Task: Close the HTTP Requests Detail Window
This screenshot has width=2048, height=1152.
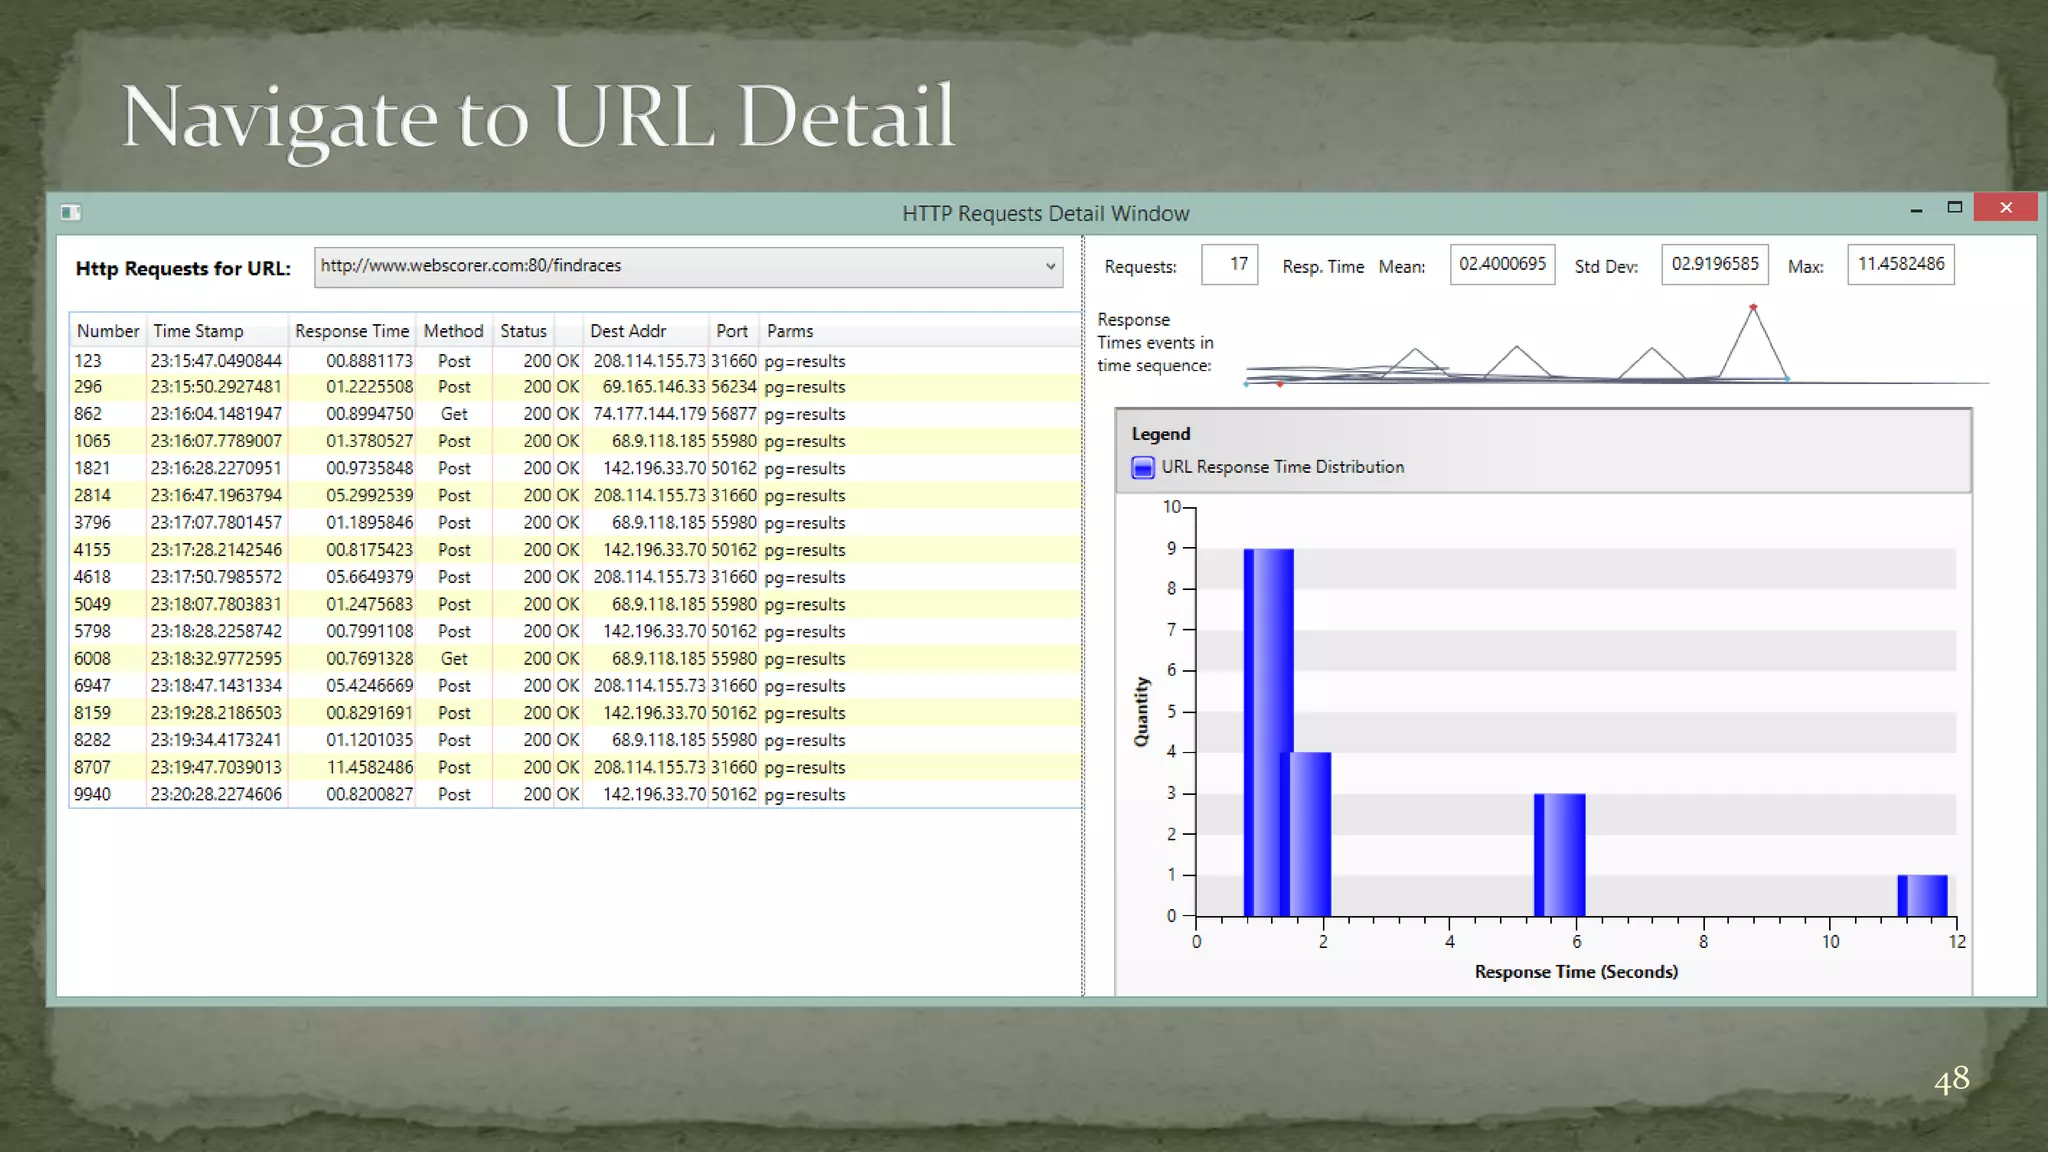Action: pyautogui.click(x=2005, y=207)
